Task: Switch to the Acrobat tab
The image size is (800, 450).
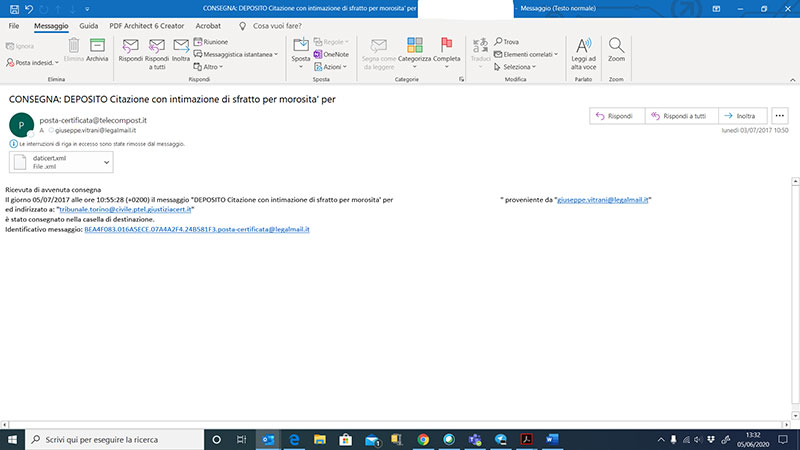Action: click(208, 26)
